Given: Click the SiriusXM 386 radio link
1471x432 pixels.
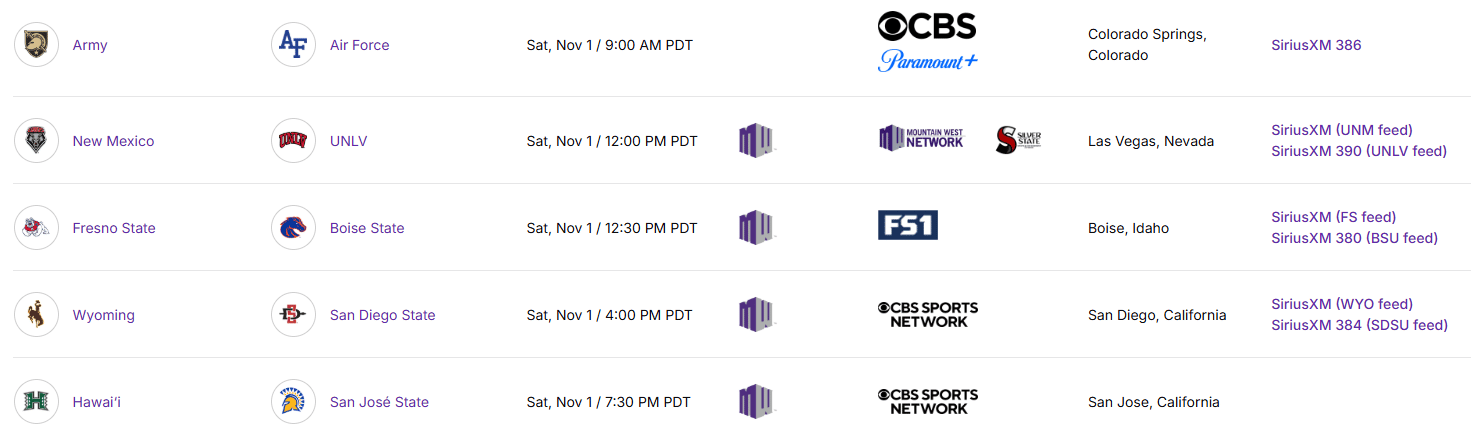Looking at the screenshot, I should [1316, 45].
